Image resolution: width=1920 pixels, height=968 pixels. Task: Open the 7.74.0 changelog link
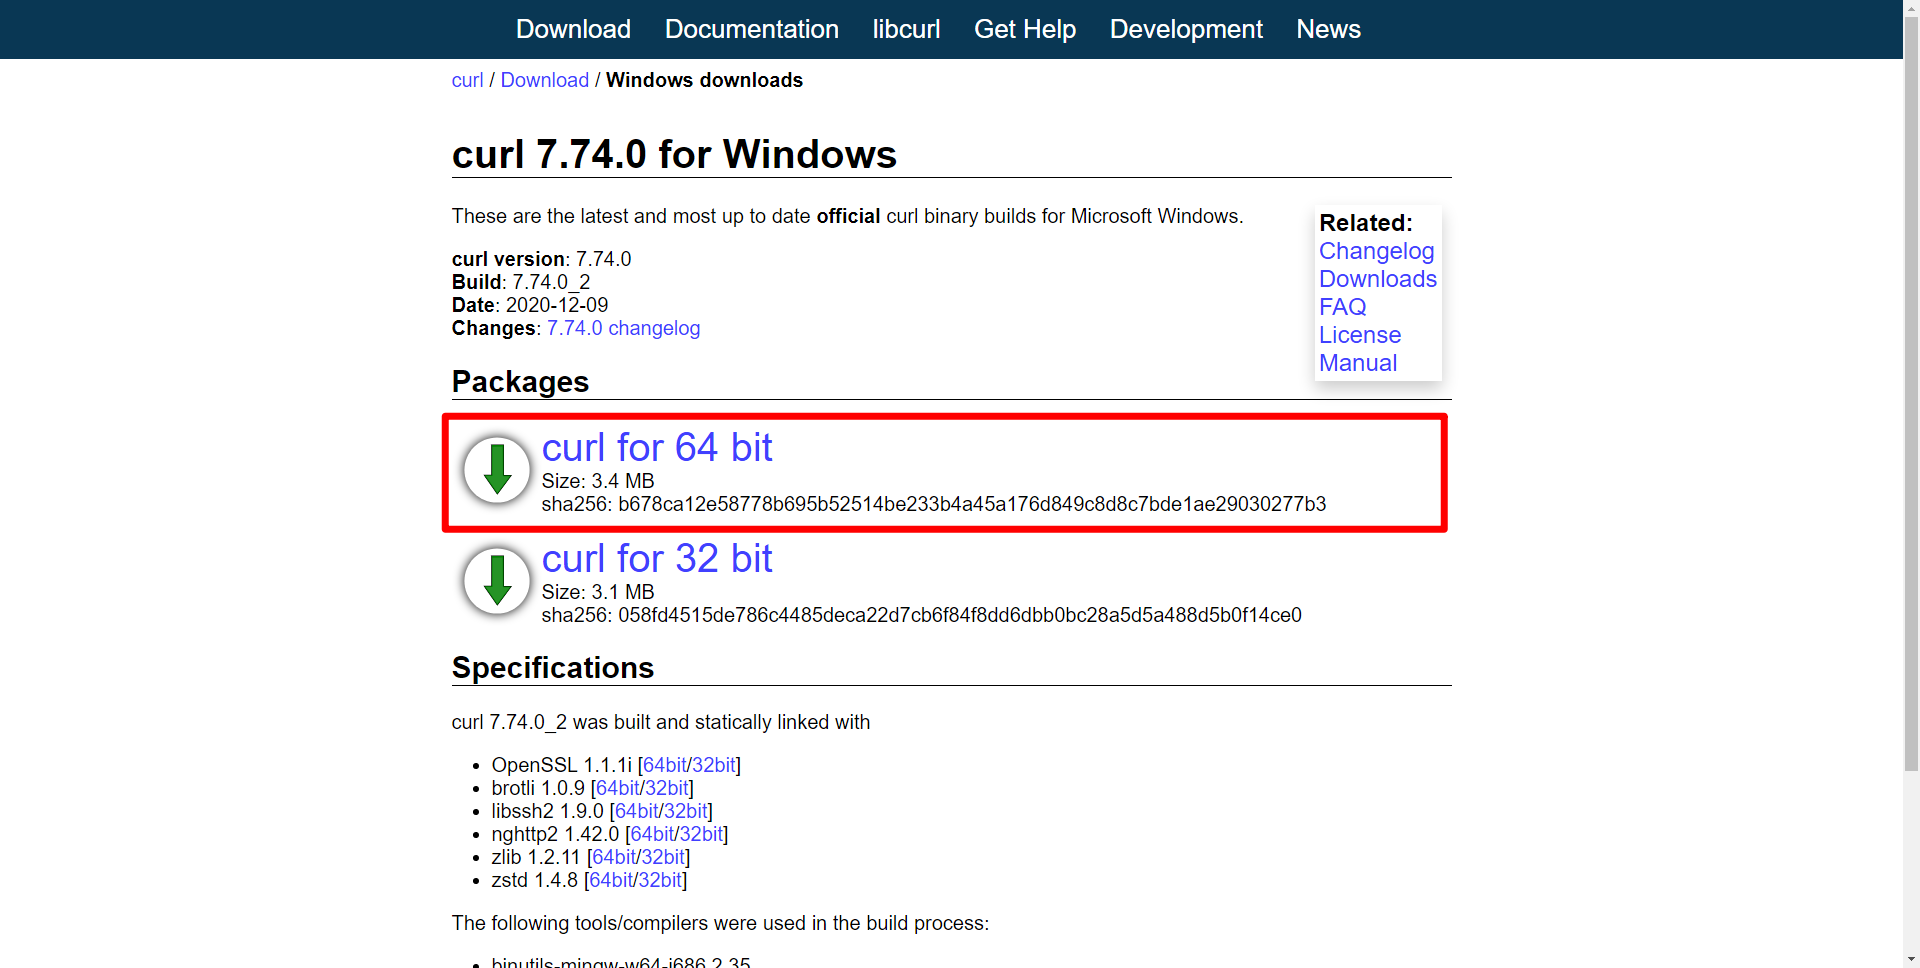click(623, 328)
